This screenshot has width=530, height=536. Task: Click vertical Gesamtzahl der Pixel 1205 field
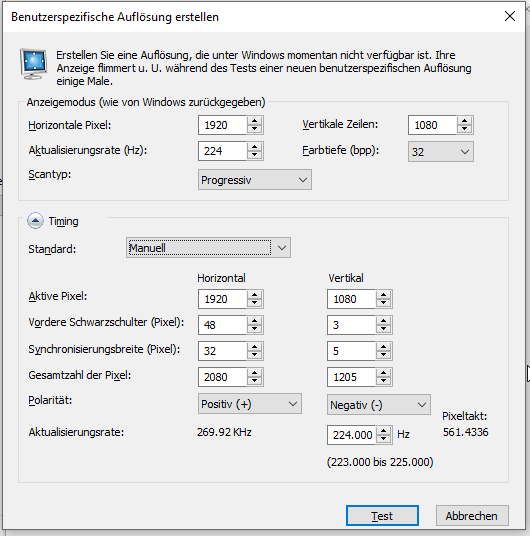click(351, 377)
